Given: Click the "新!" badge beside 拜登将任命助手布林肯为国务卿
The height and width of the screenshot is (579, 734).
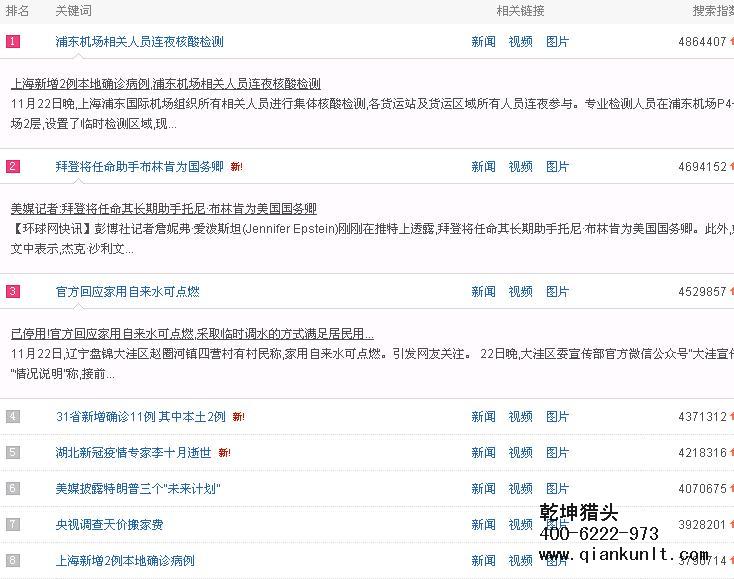Looking at the screenshot, I should coord(237,167).
